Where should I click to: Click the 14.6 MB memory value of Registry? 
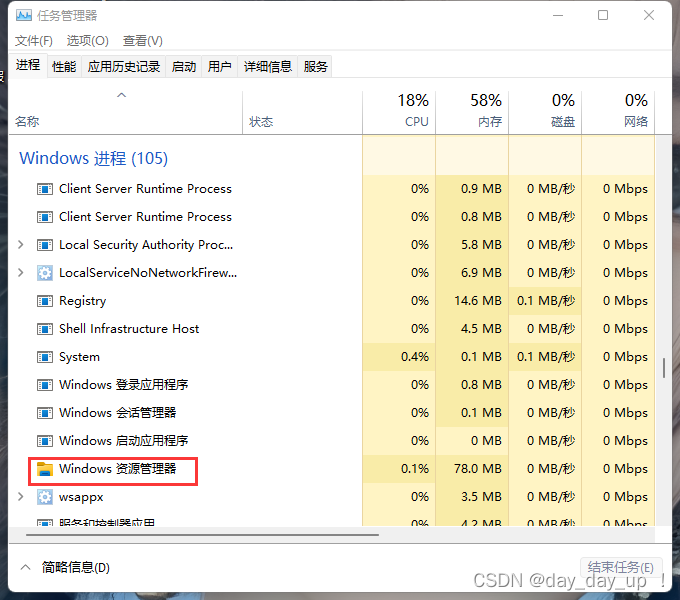pyautogui.click(x=478, y=301)
